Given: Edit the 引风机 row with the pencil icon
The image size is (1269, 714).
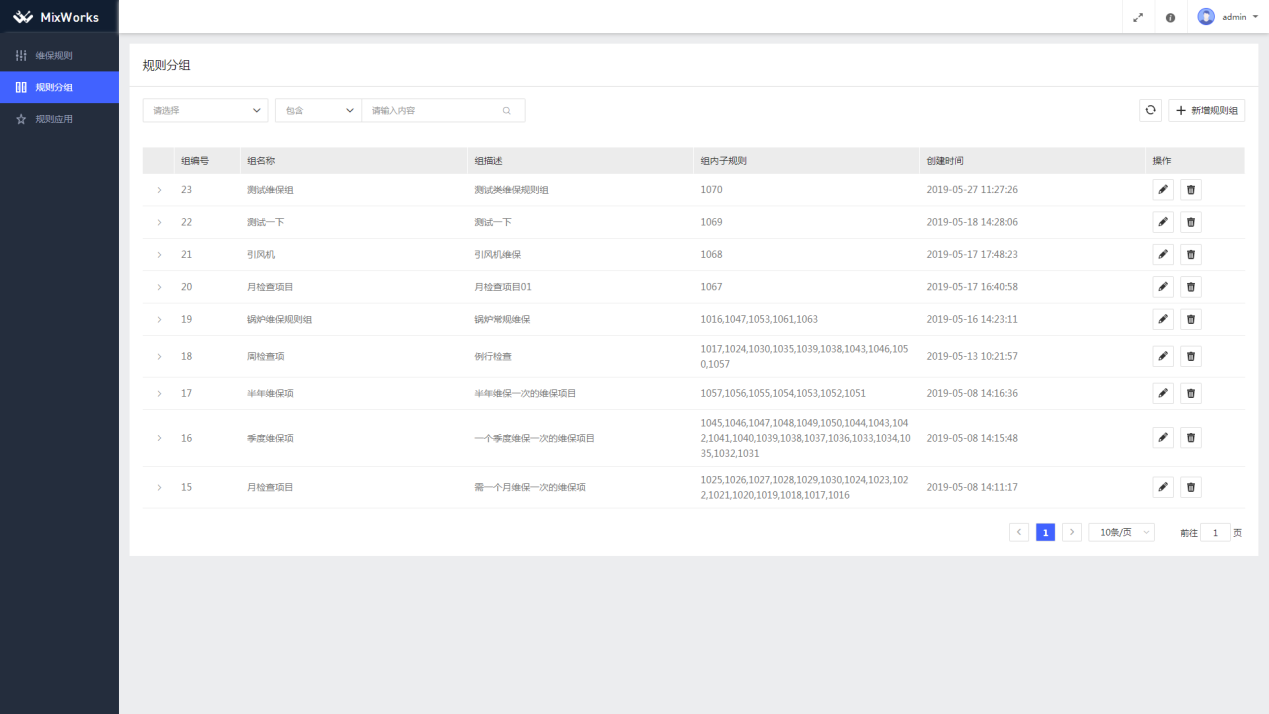Looking at the screenshot, I should click(1162, 255).
